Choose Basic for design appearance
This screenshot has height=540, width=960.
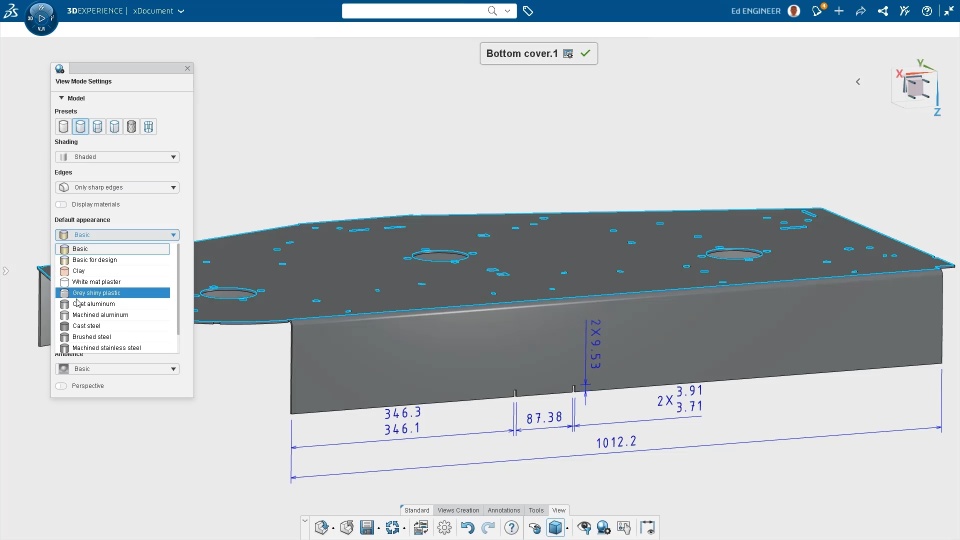tap(113, 260)
